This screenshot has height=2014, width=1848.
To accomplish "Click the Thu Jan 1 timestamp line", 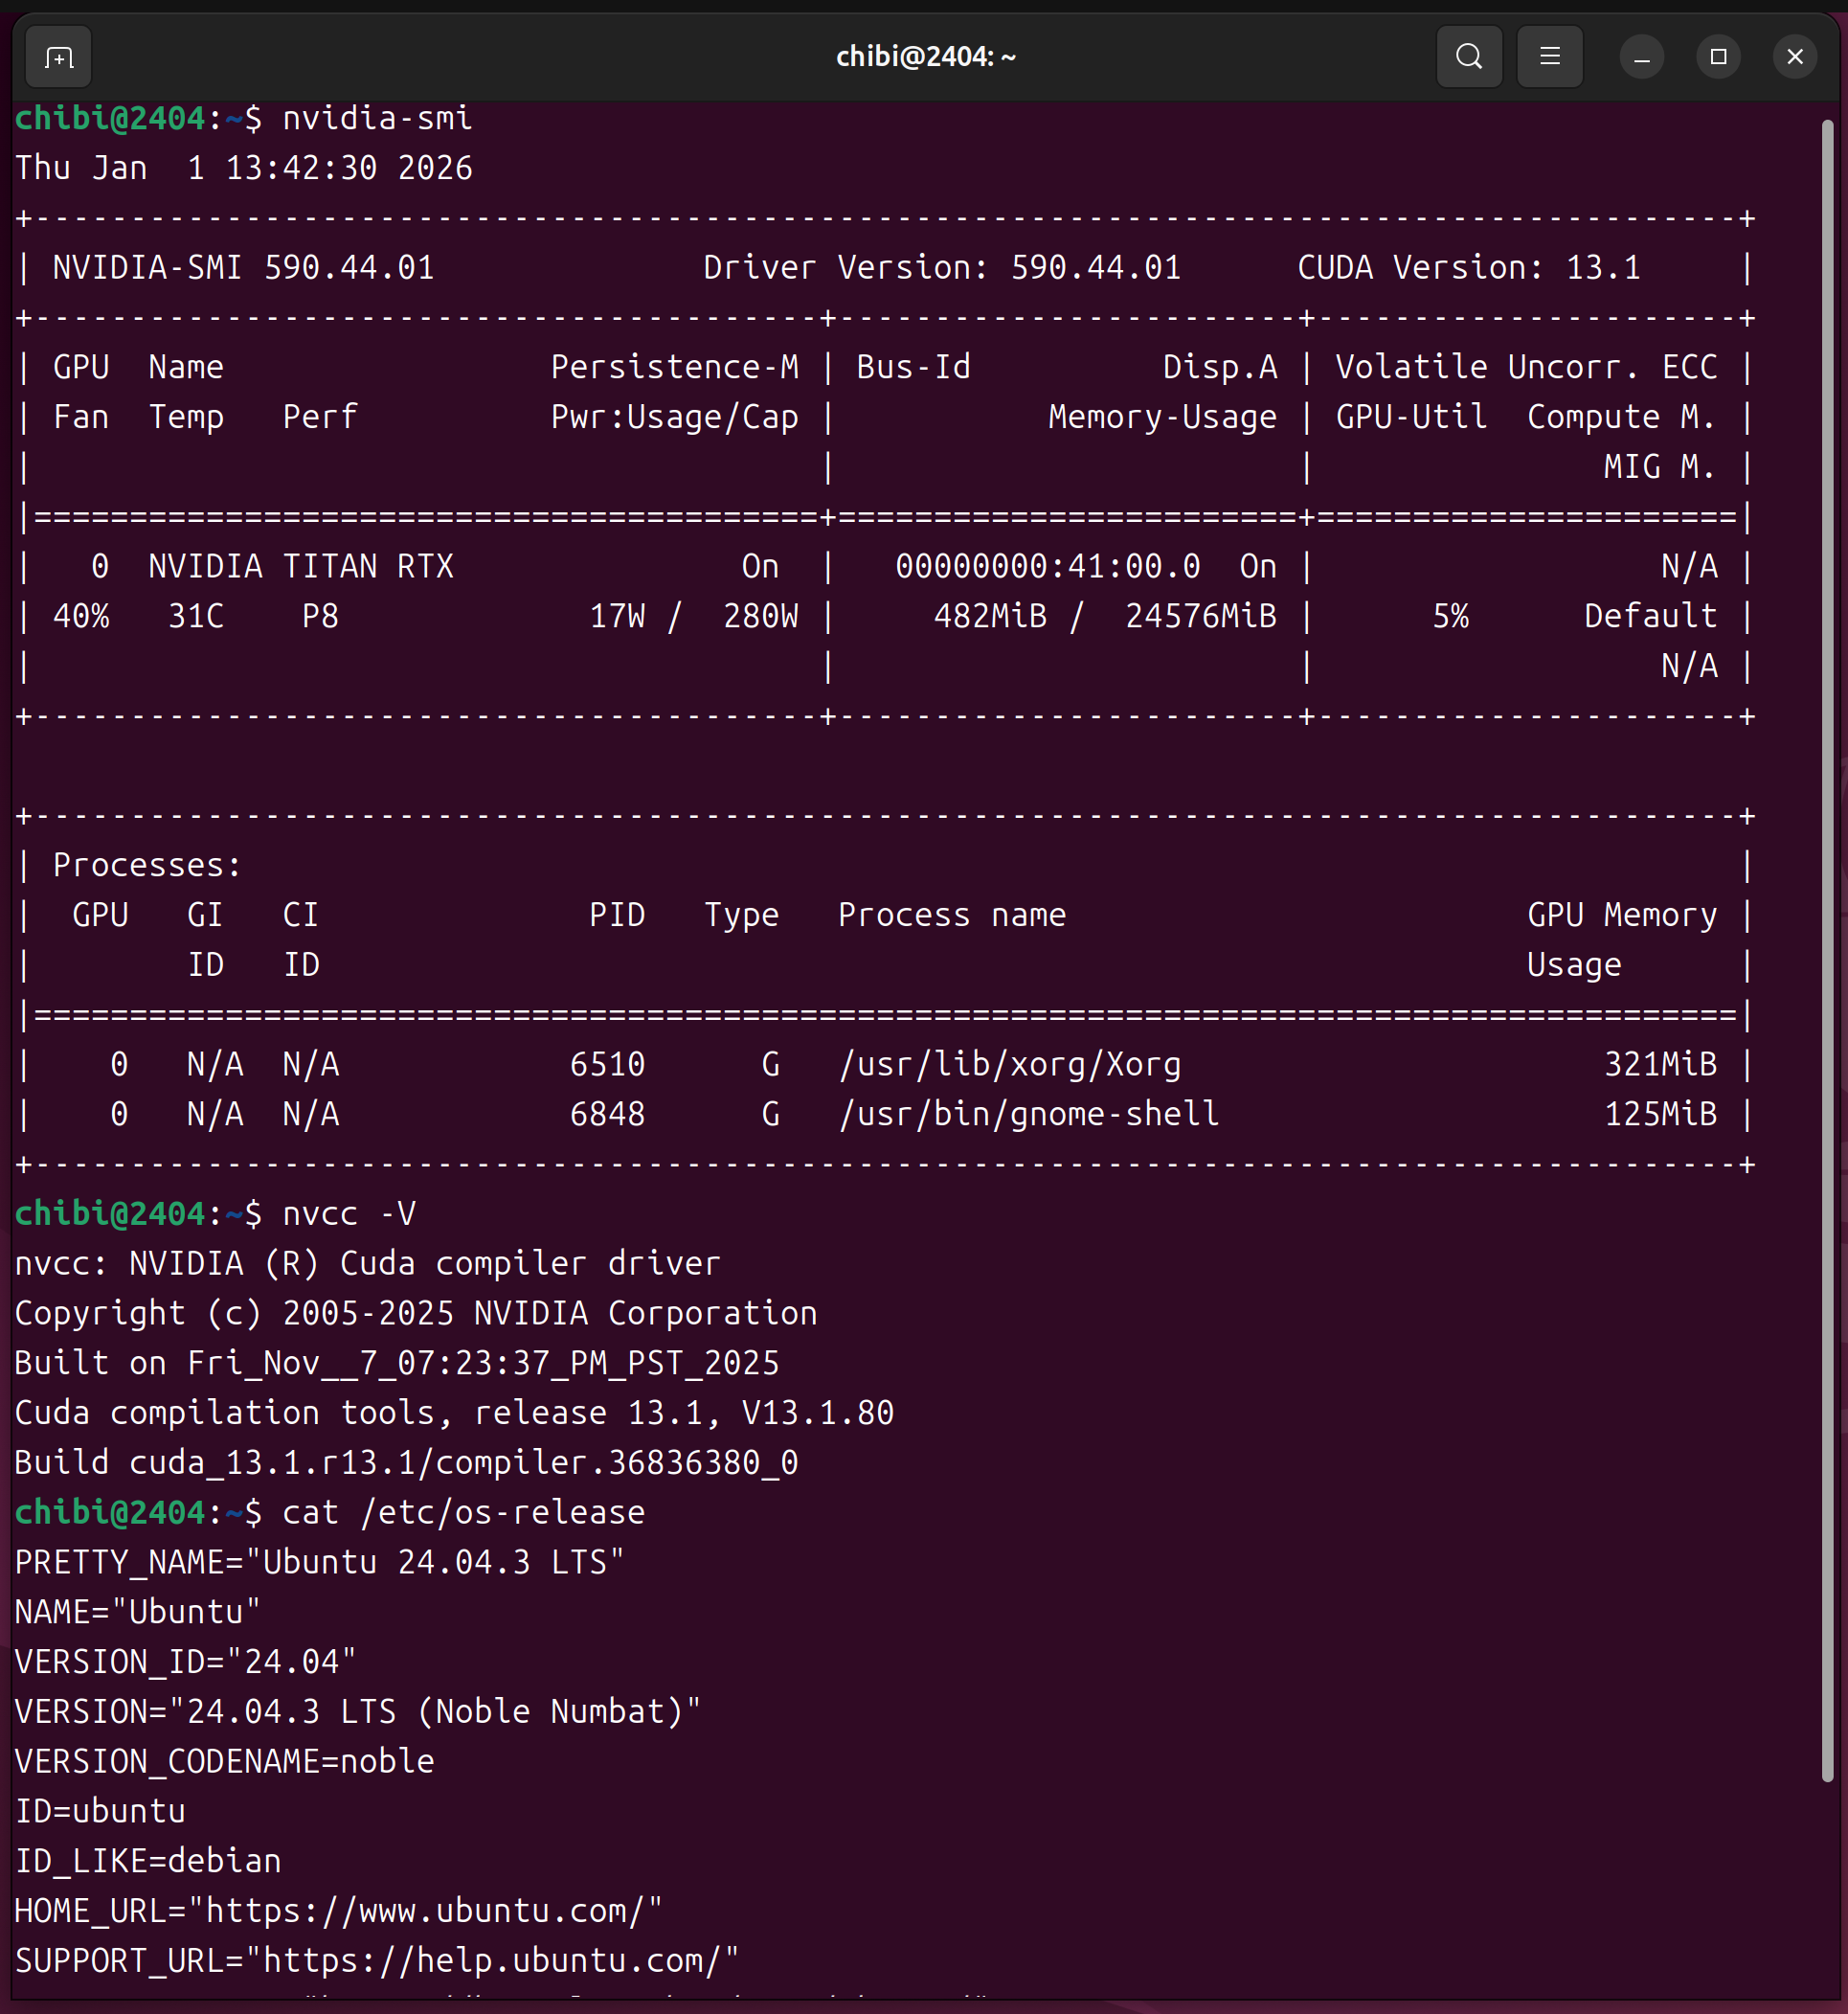I will [244, 168].
